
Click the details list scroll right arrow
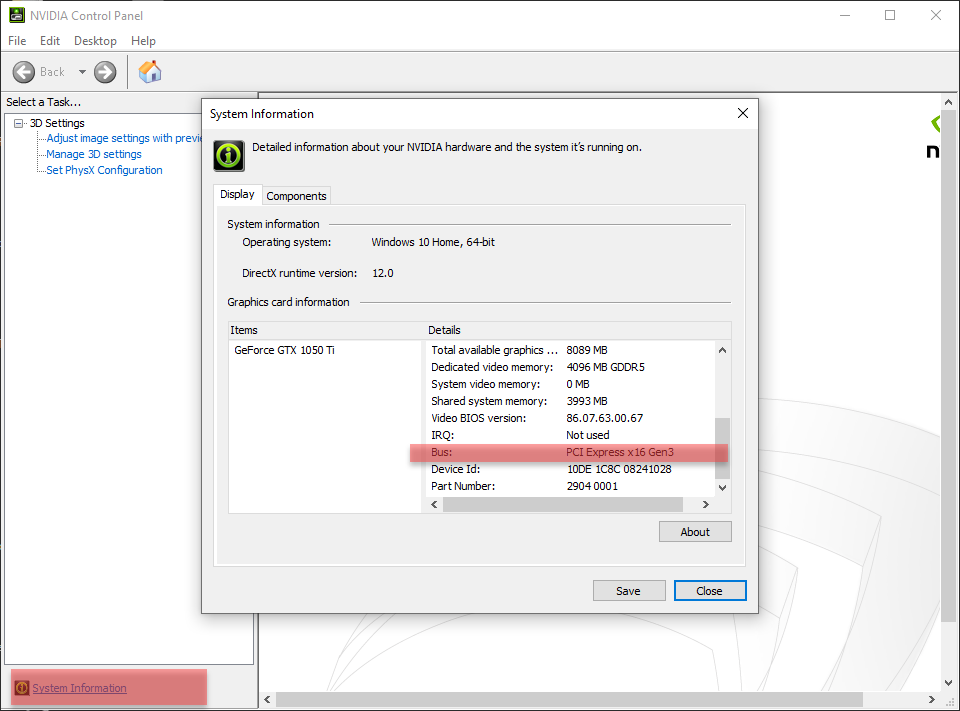pos(706,505)
